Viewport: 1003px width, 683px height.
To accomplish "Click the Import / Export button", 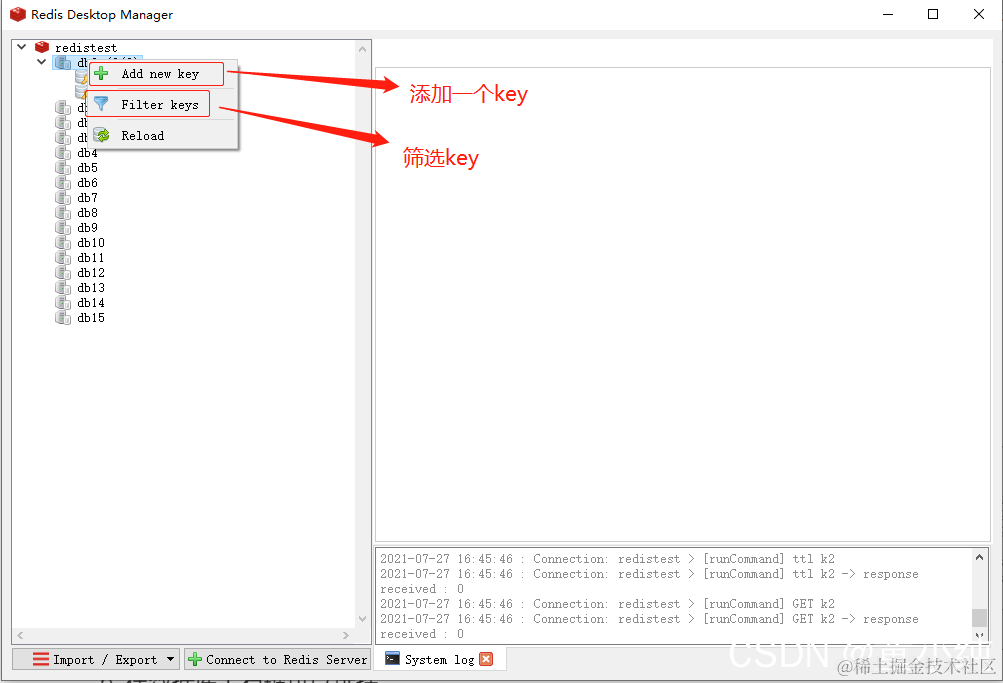I will coord(95,659).
